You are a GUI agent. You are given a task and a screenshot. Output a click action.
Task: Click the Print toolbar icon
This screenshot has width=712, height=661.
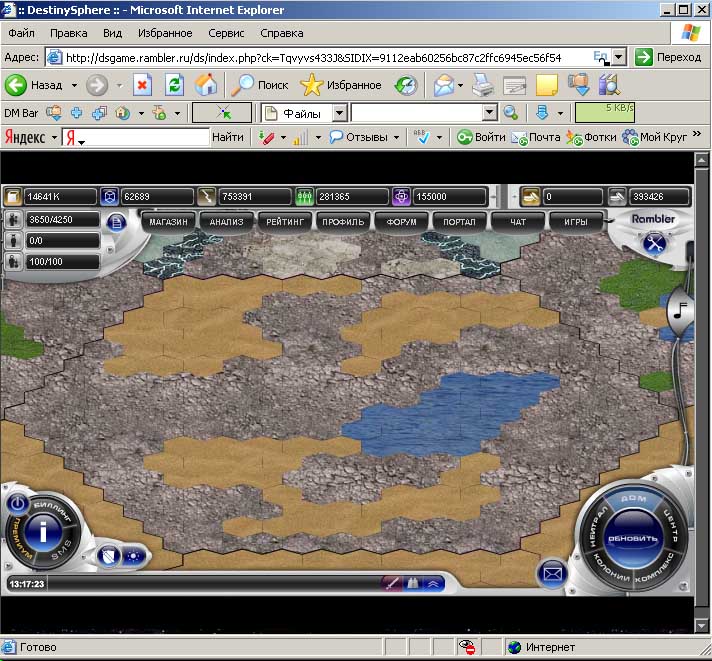[x=483, y=85]
